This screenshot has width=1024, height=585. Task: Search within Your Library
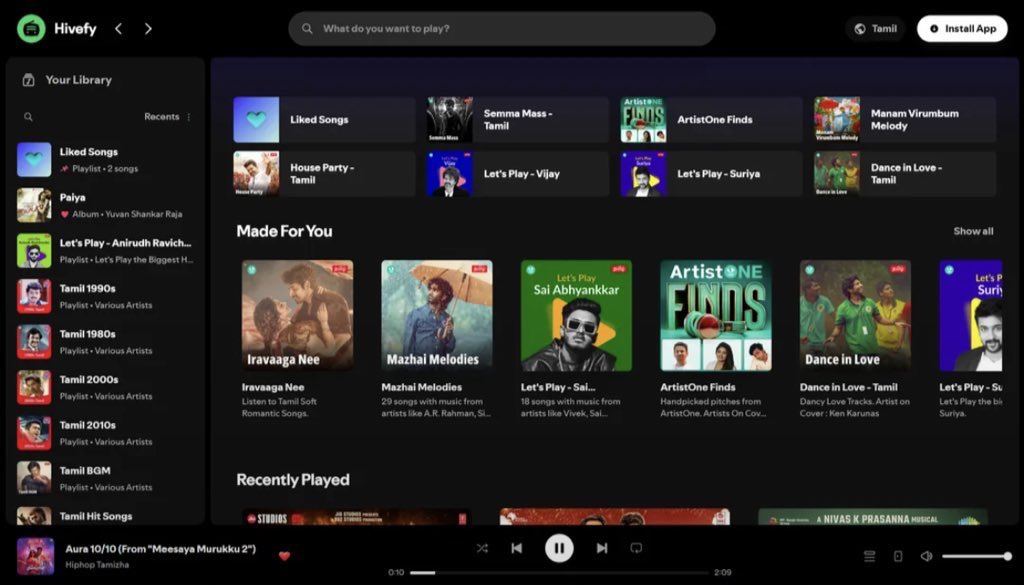[28, 117]
